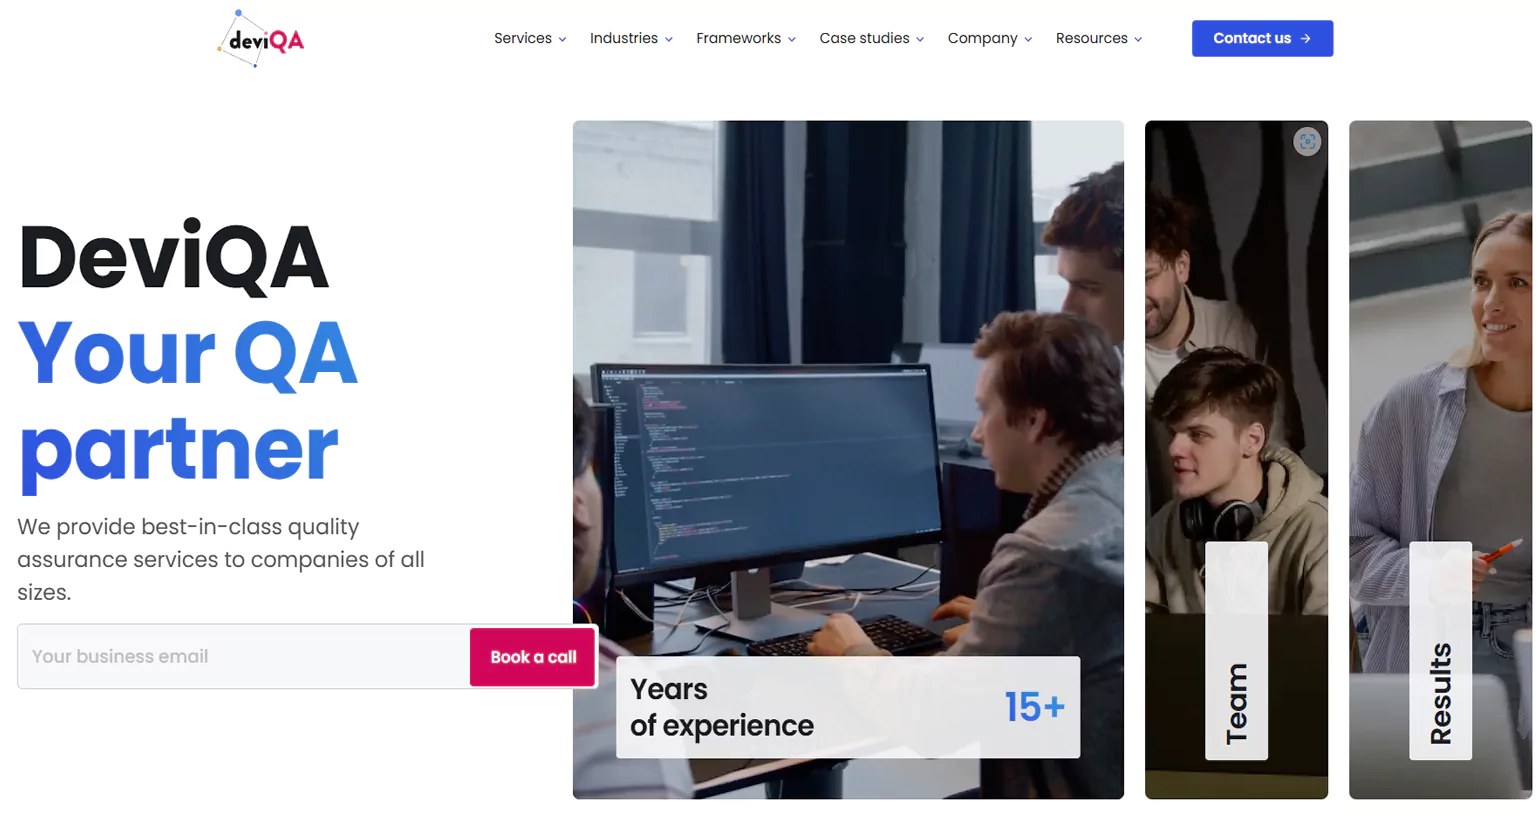Click the Company chevron arrow

click(x=1028, y=40)
